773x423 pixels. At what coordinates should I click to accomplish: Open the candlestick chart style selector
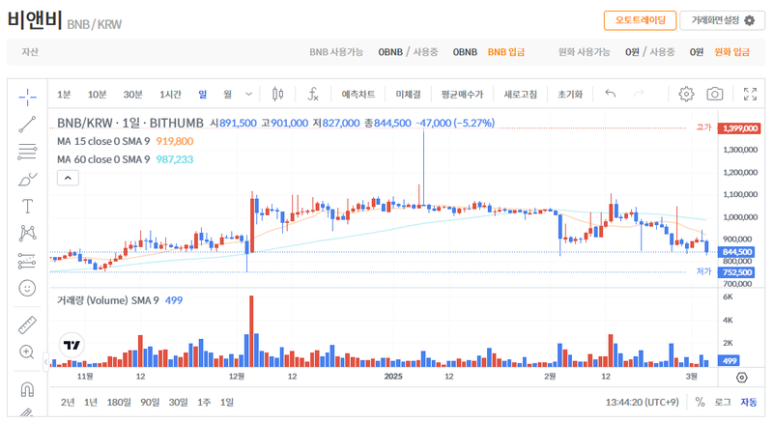(x=278, y=94)
